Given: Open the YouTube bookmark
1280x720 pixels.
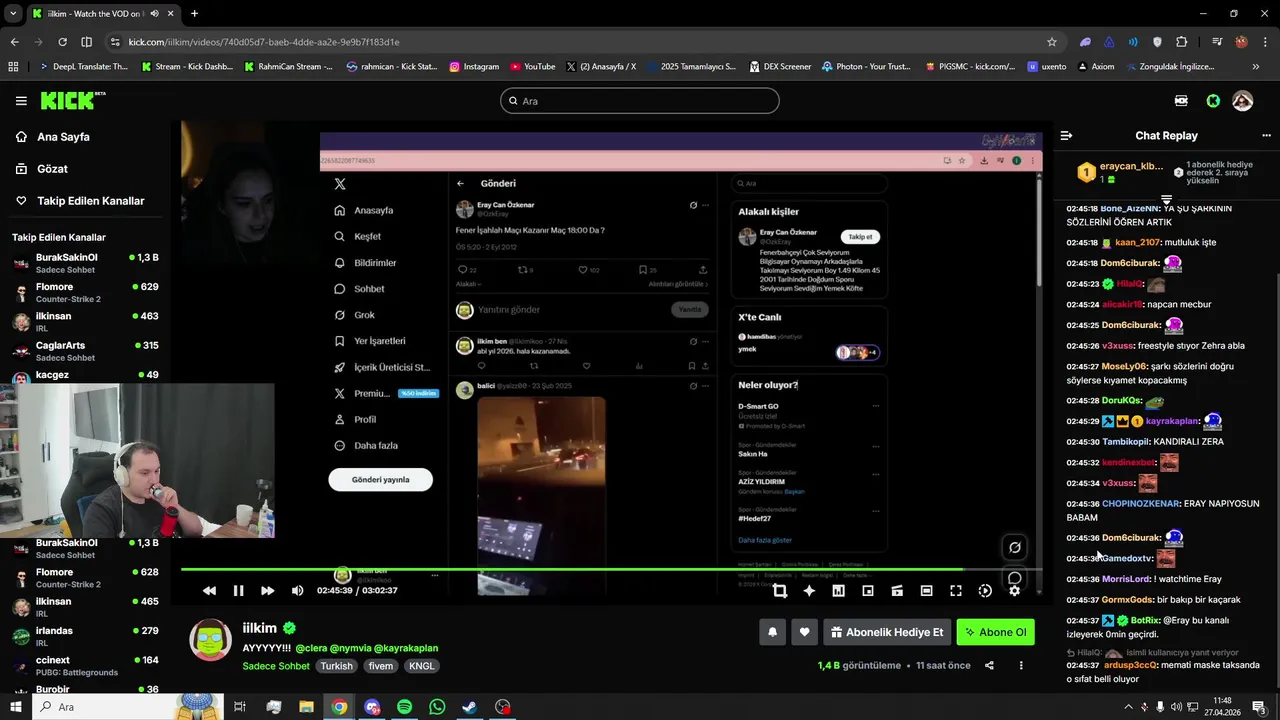Looking at the screenshot, I should (x=532, y=67).
